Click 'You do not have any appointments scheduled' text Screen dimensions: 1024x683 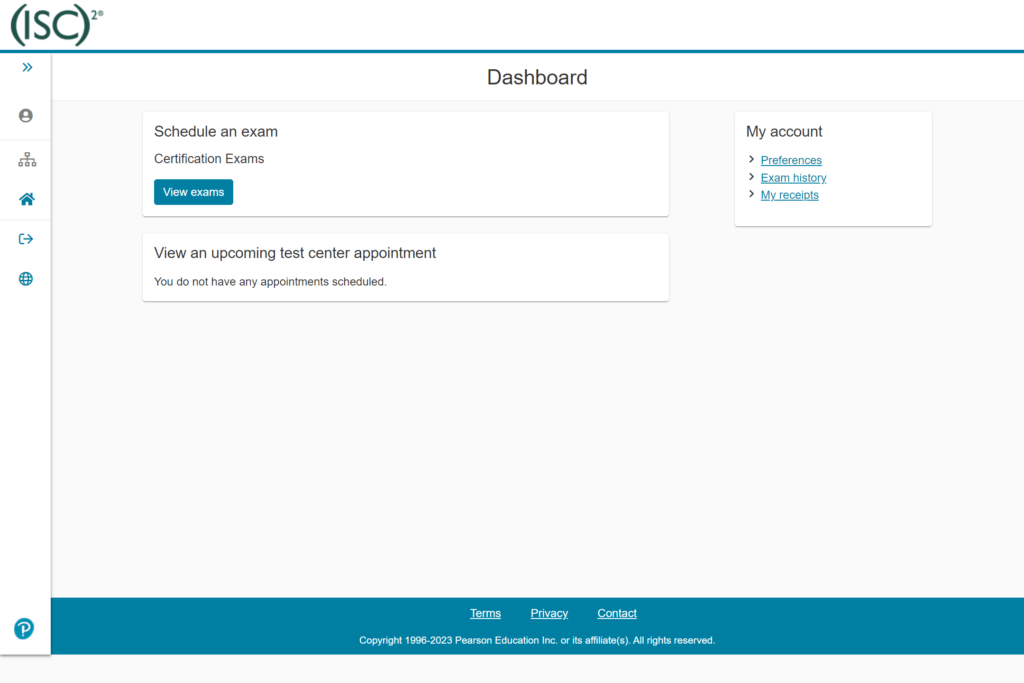point(270,281)
